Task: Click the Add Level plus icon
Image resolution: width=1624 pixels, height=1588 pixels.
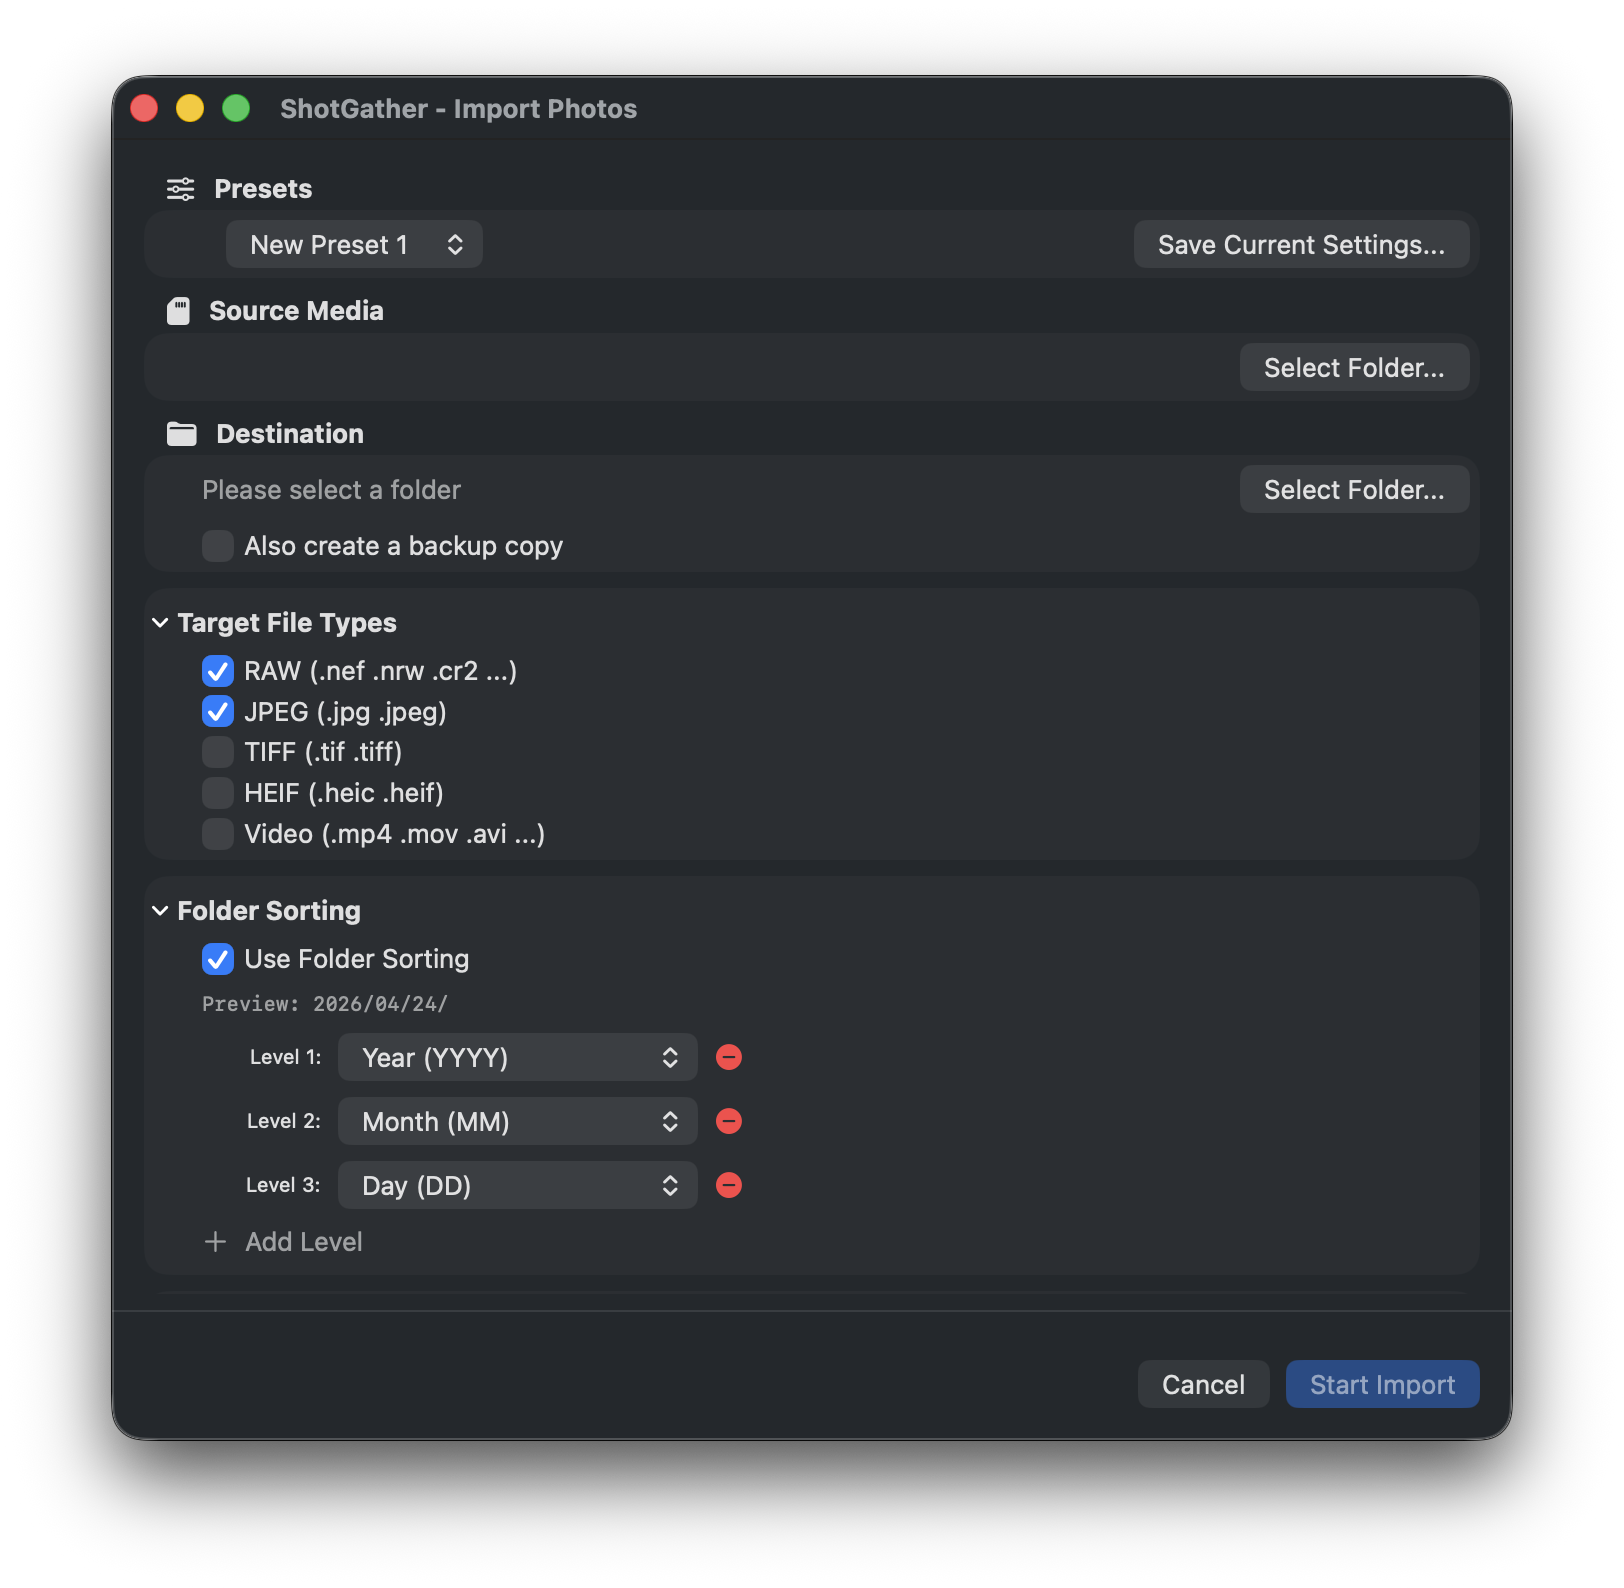Action: tap(215, 1241)
